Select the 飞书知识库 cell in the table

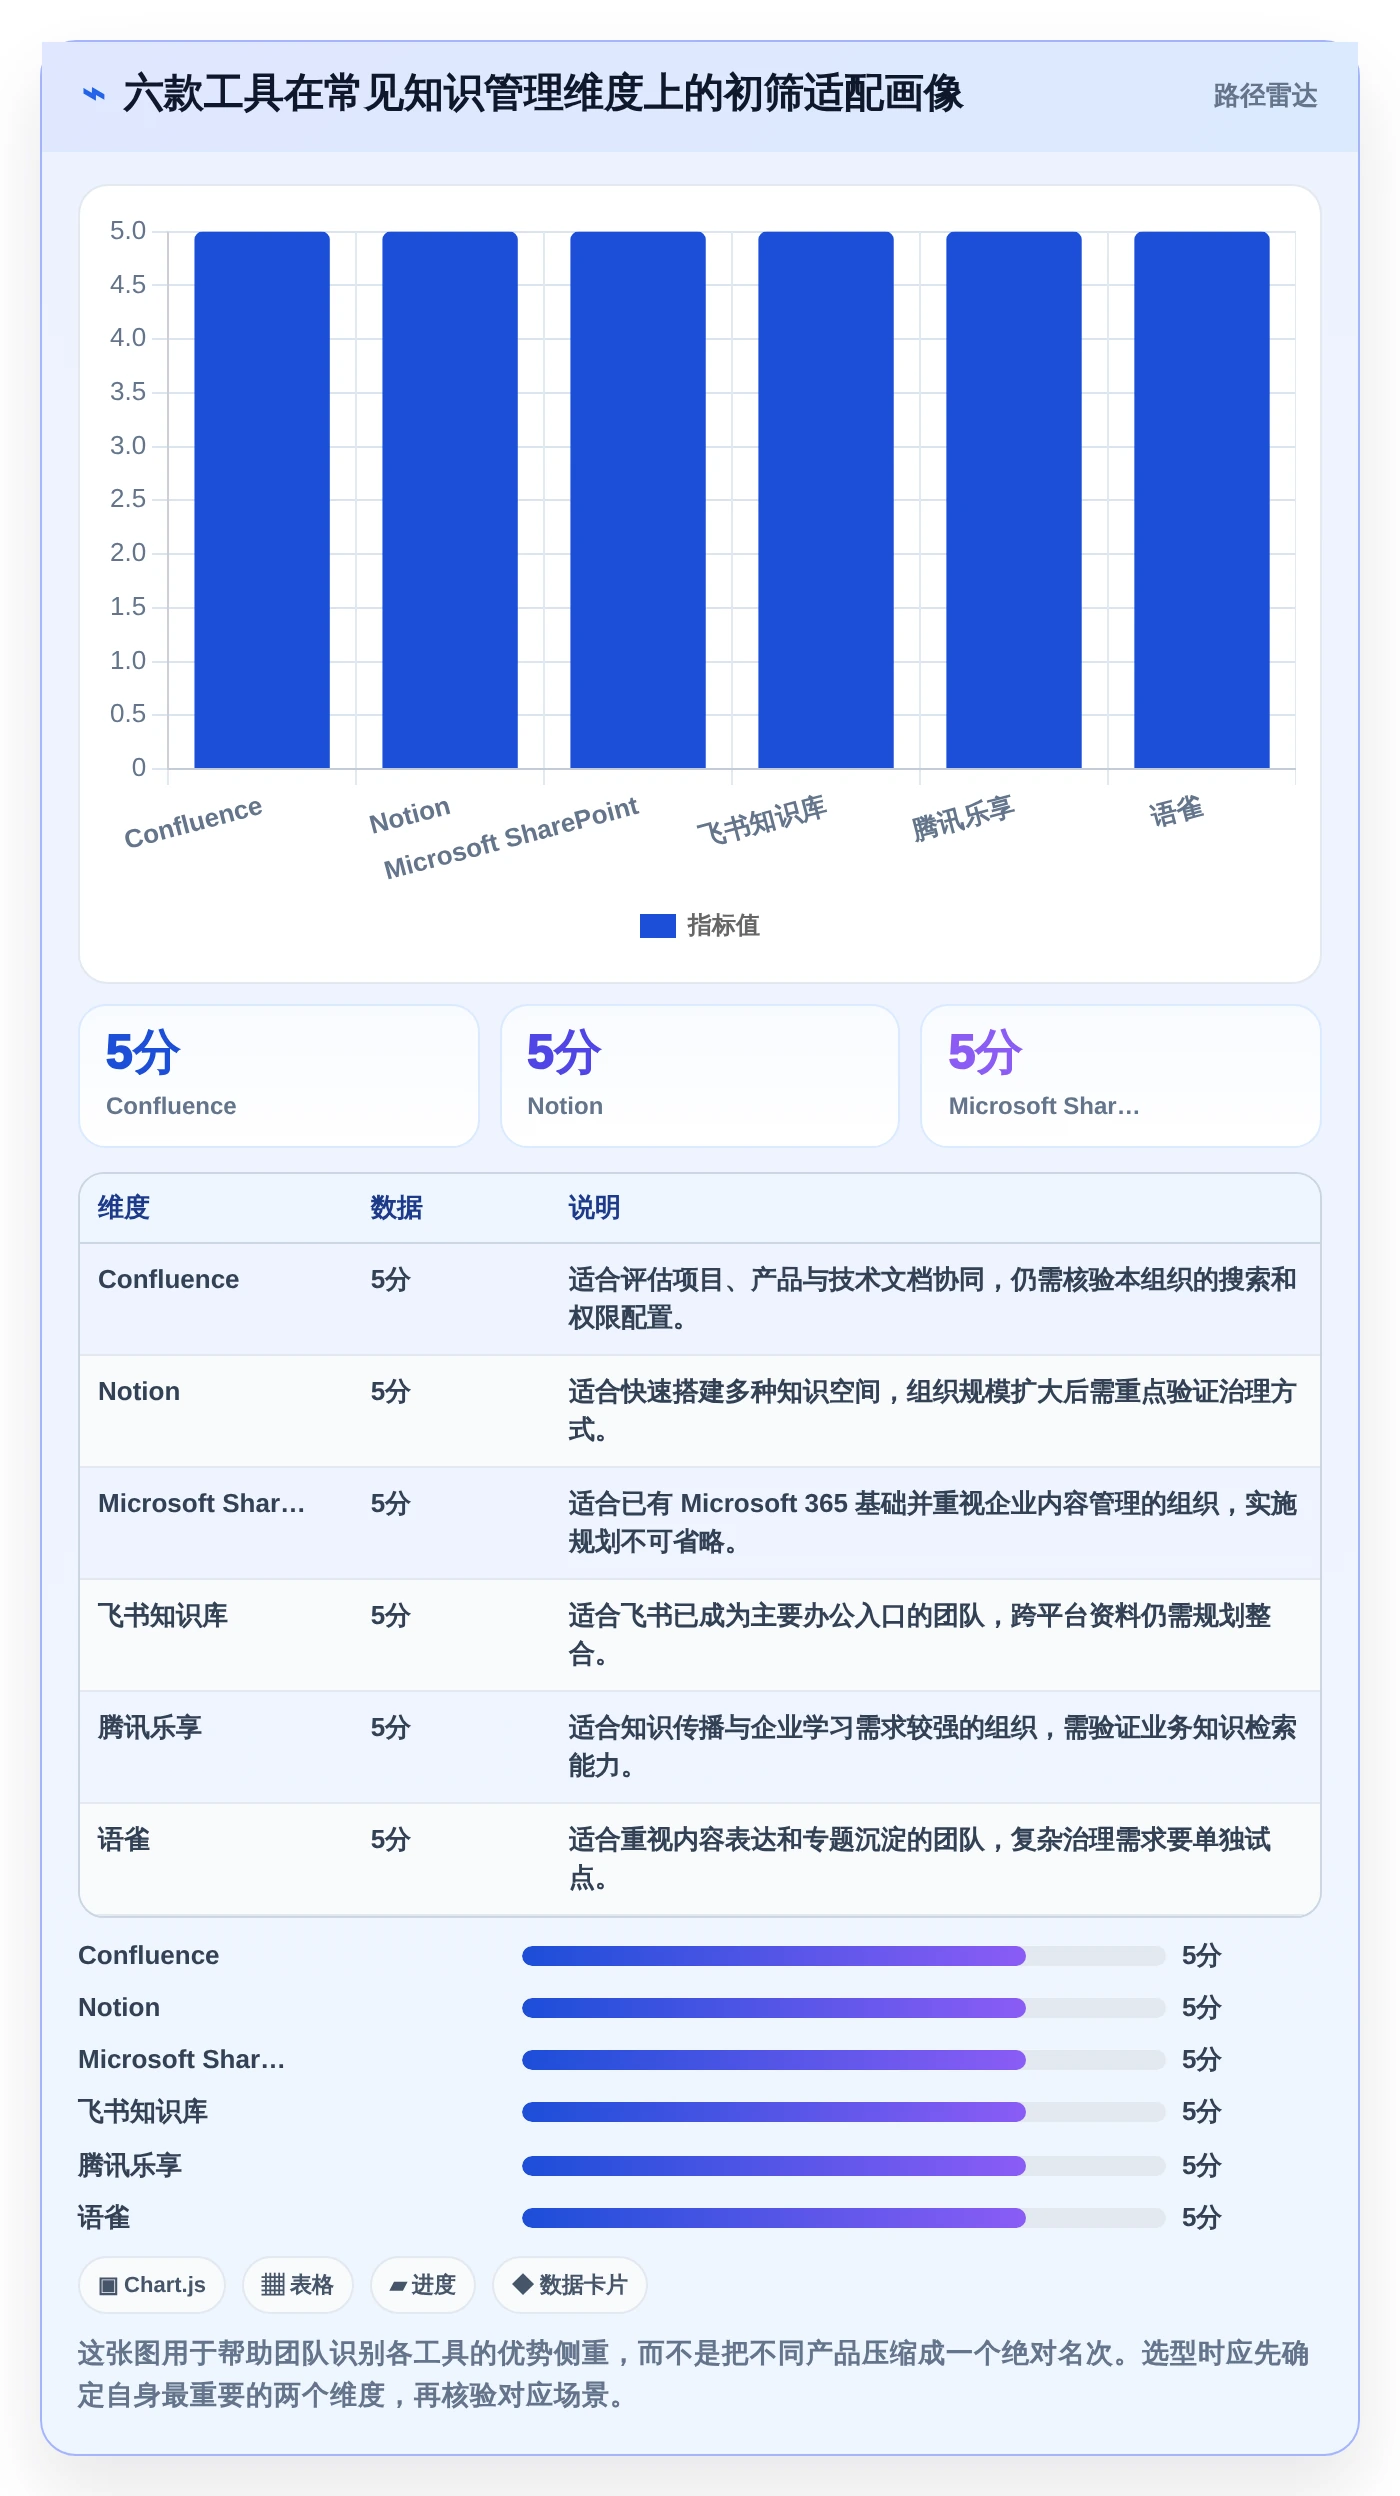tap(163, 1616)
